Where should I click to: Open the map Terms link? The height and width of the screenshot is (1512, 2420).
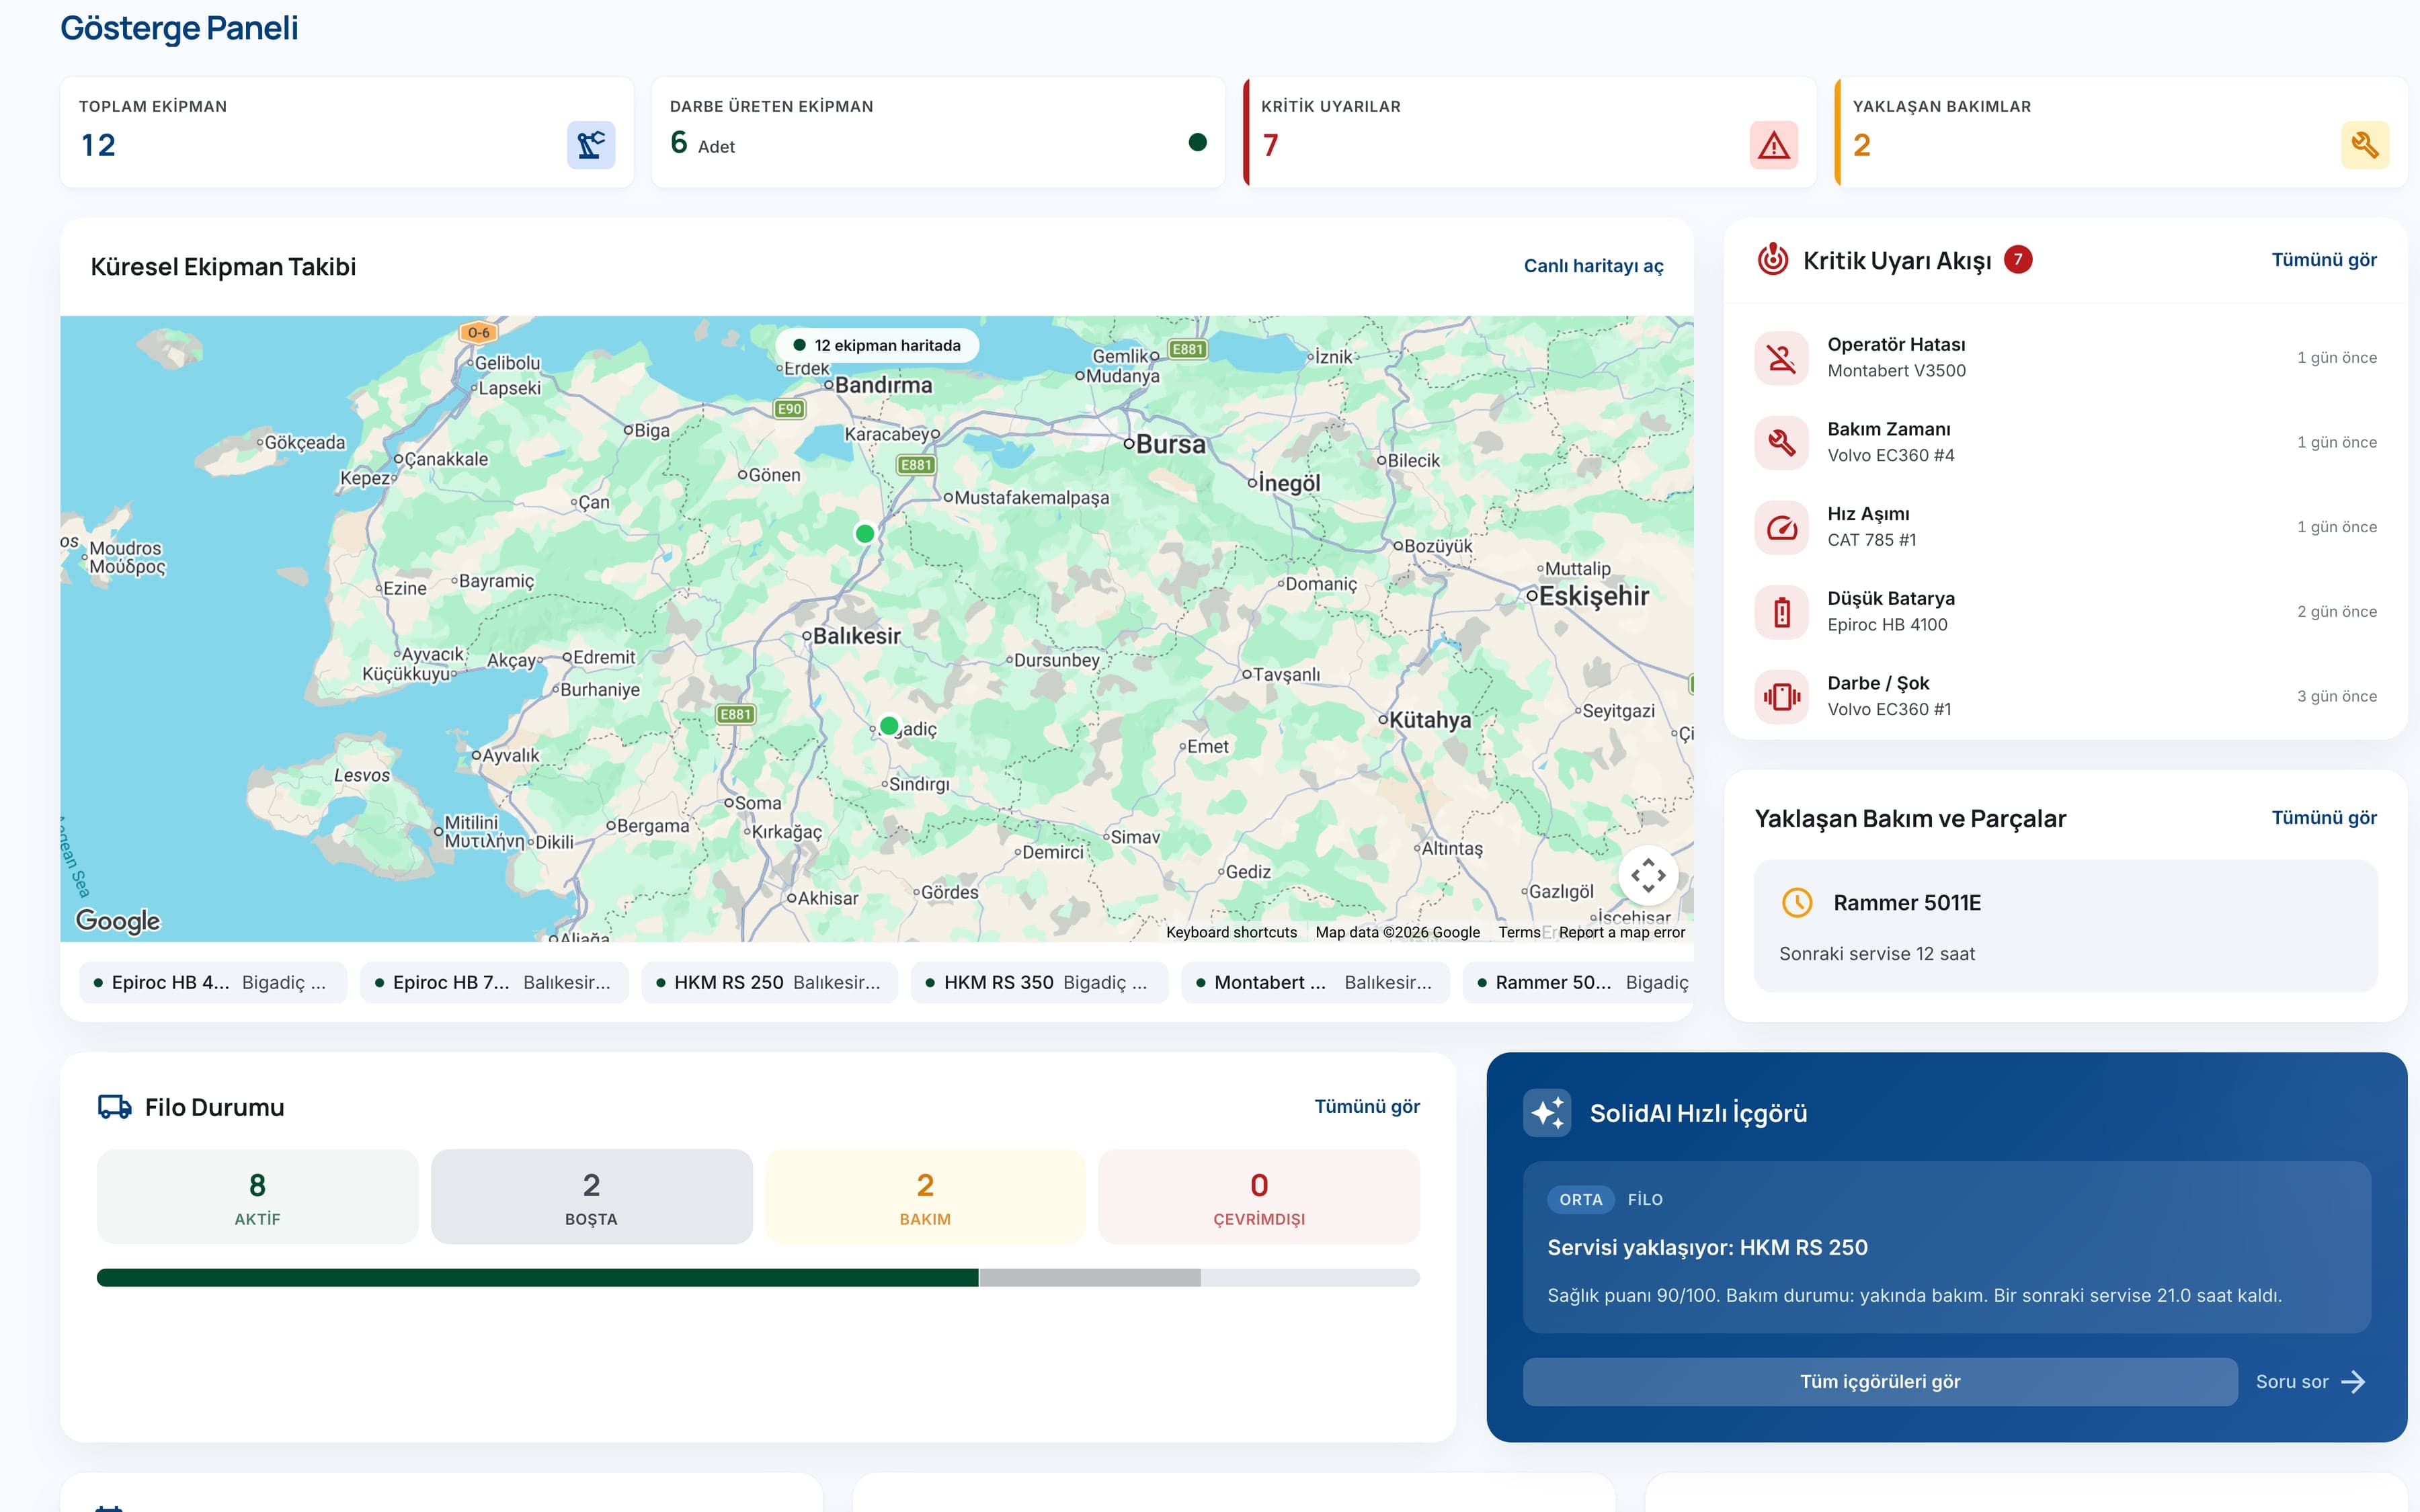point(1519,933)
